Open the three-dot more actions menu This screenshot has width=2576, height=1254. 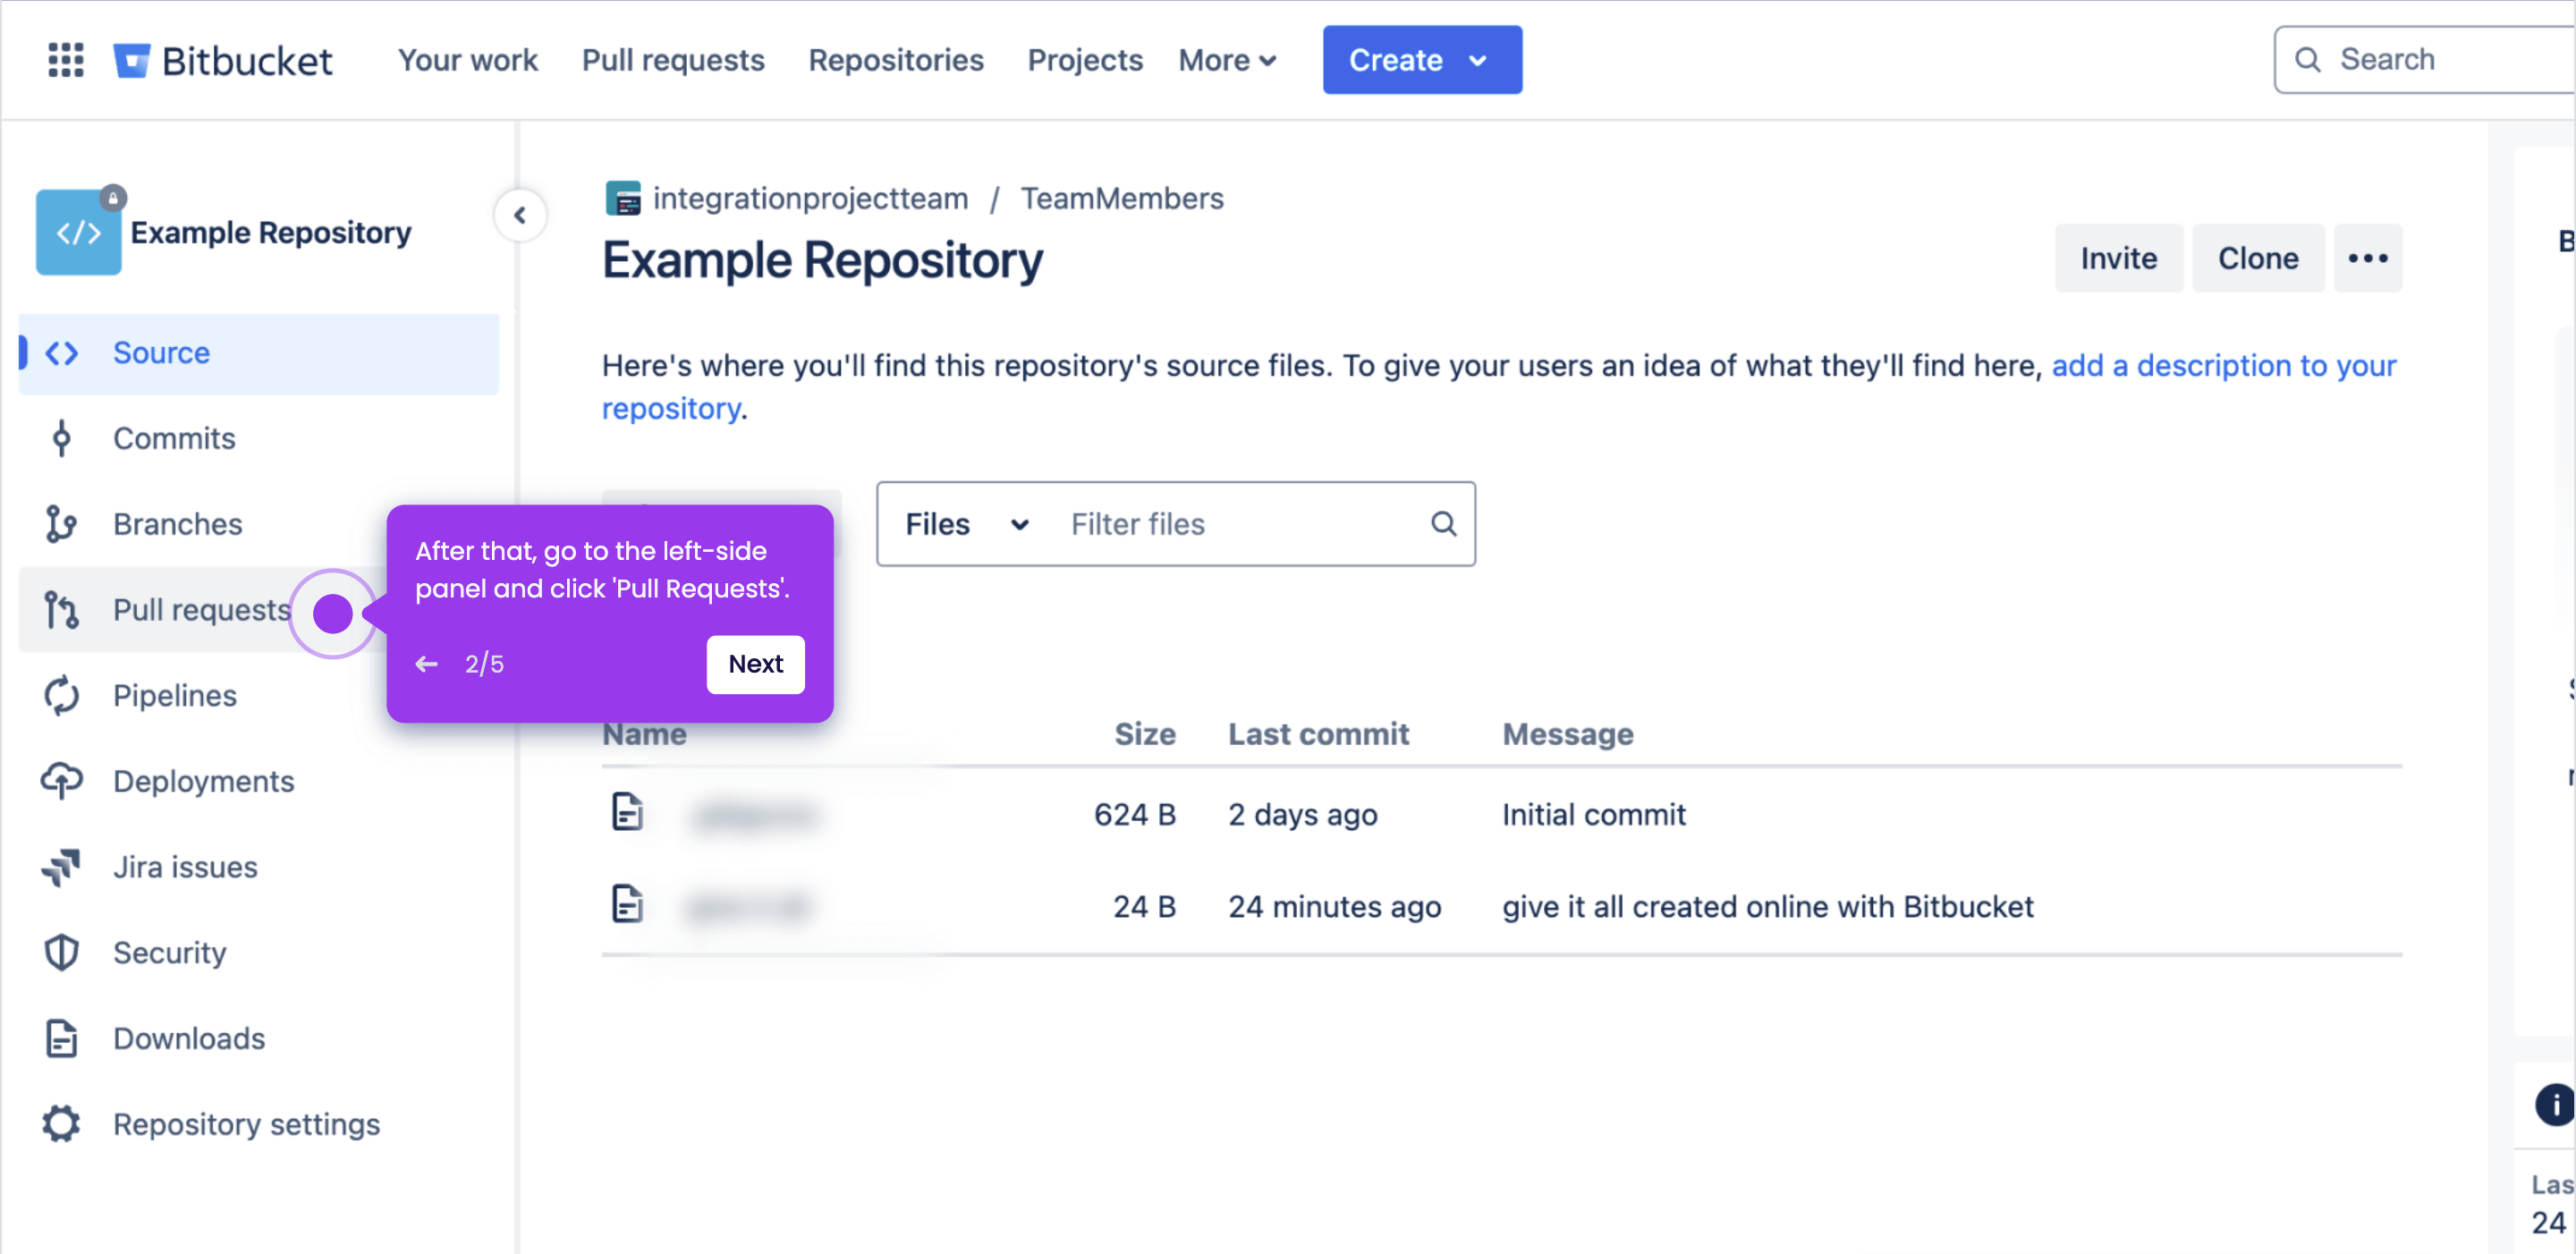coord(2368,258)
